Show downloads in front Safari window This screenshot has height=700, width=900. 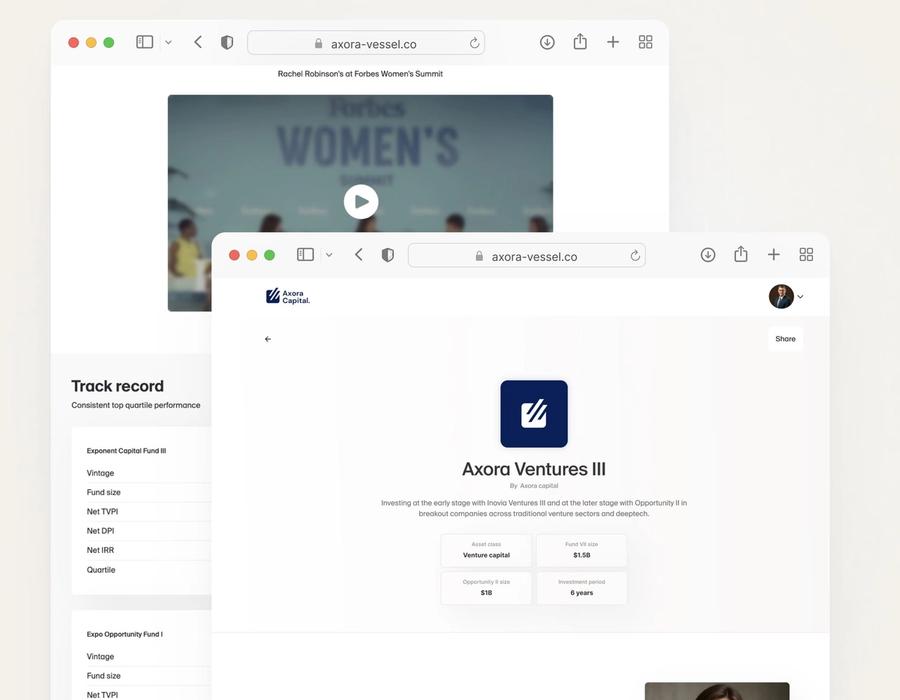coord(708,254)
